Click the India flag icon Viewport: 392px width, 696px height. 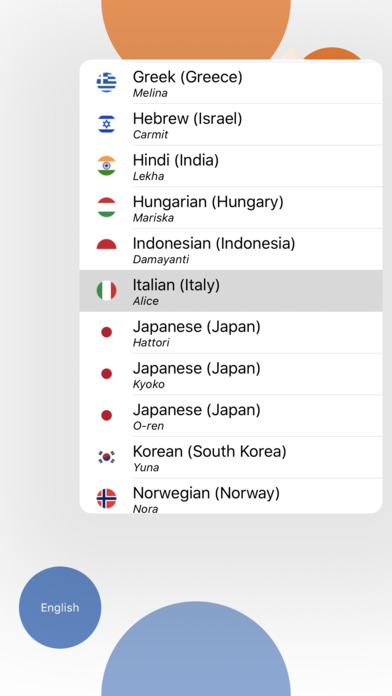[107, 166]
